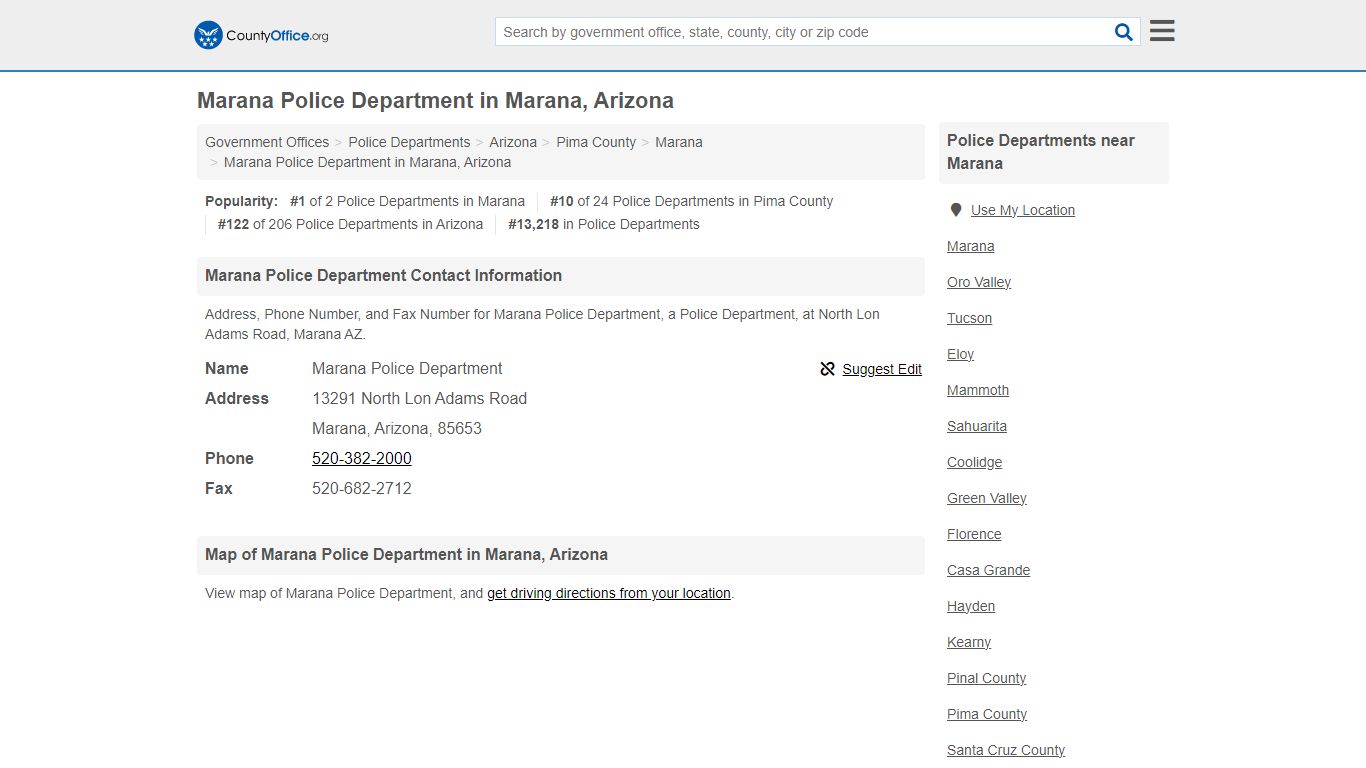Screen dimensions: 1366x768
Task: Select the page title heading
Action: click(x=435, y=100)
